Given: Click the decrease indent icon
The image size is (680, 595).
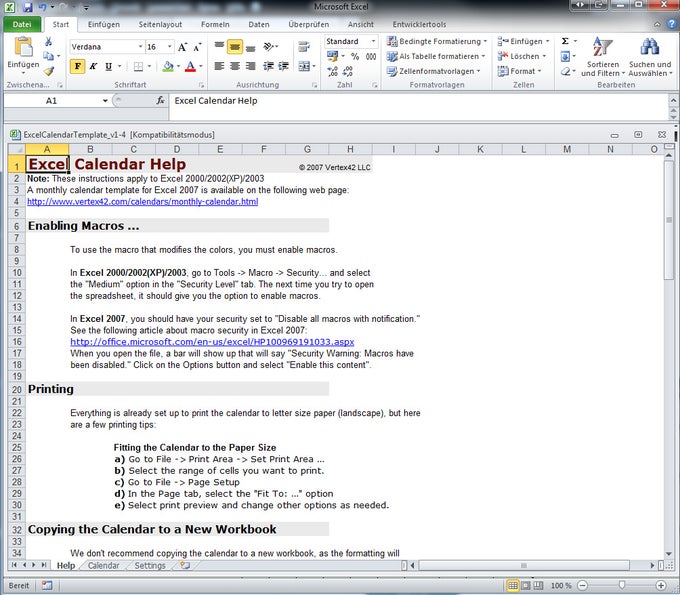Looking at the screenshot, I should (268, 66).
